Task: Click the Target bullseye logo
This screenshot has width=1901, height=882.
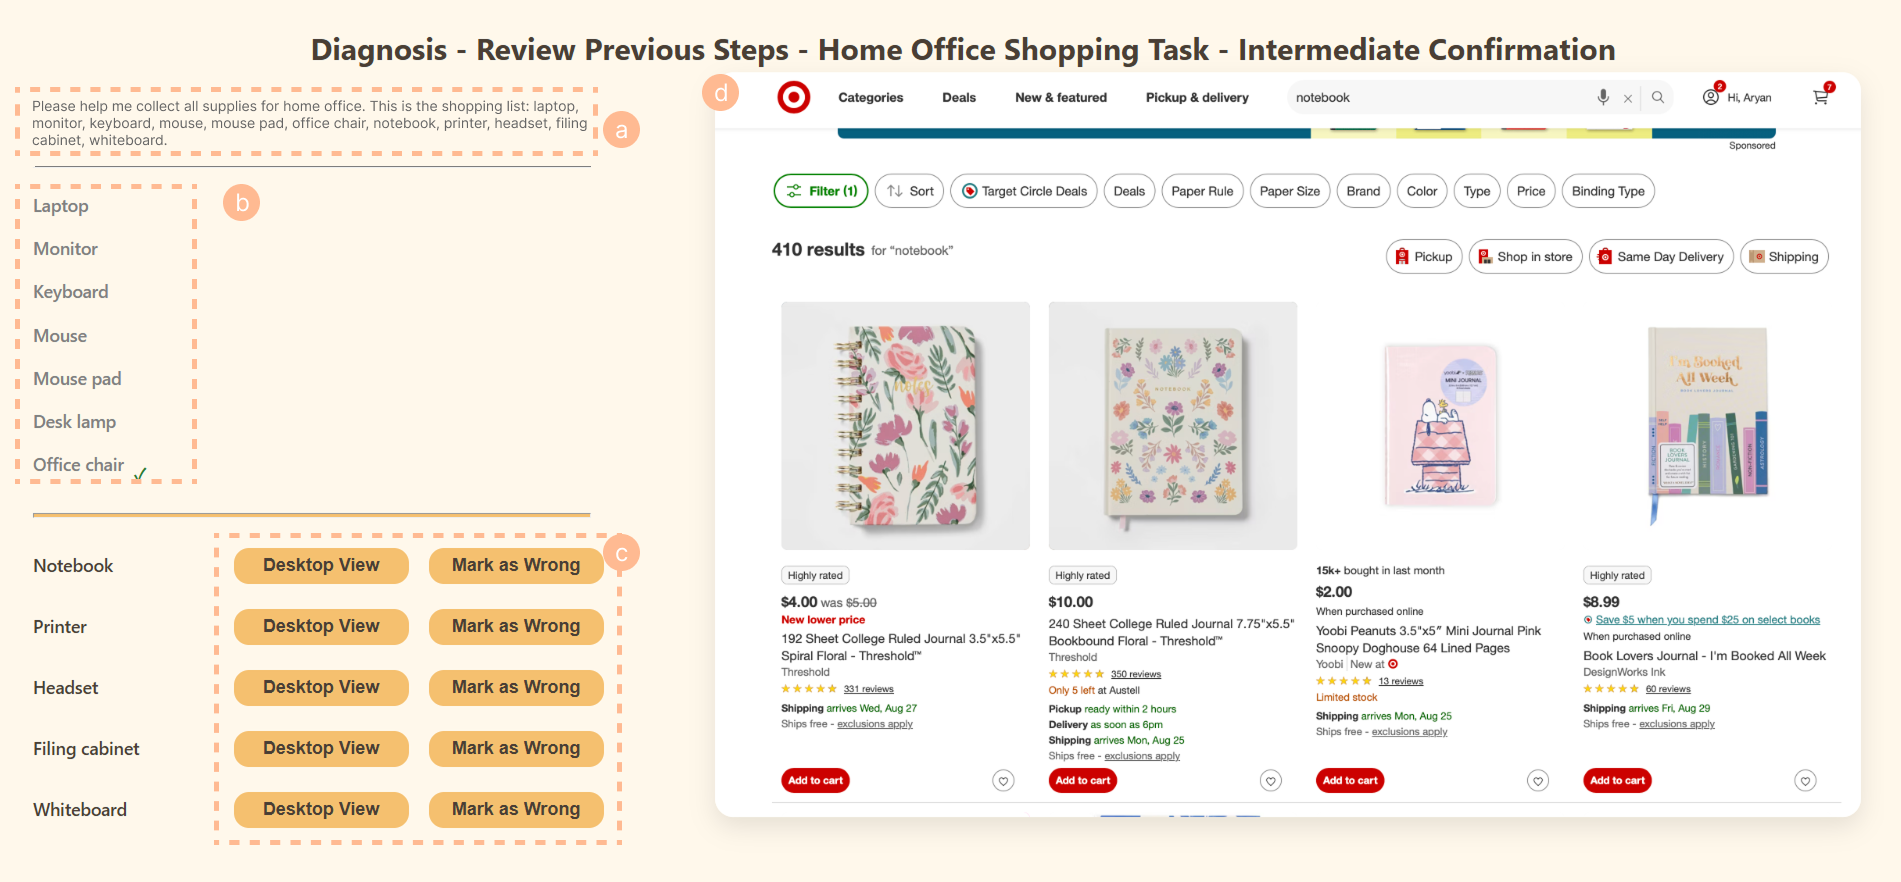Action: click(794, 97)
